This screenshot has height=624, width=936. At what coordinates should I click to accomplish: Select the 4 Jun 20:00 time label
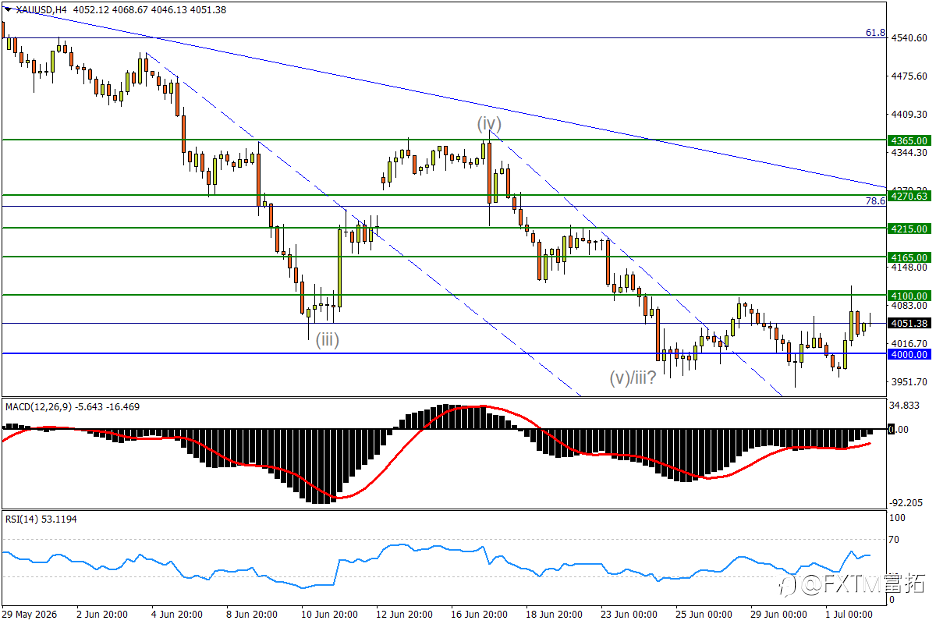(x=177, y=614)
